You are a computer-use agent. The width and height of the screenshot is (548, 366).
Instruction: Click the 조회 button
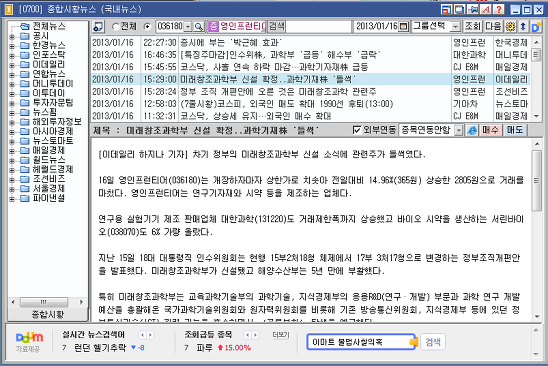(473, 27)
